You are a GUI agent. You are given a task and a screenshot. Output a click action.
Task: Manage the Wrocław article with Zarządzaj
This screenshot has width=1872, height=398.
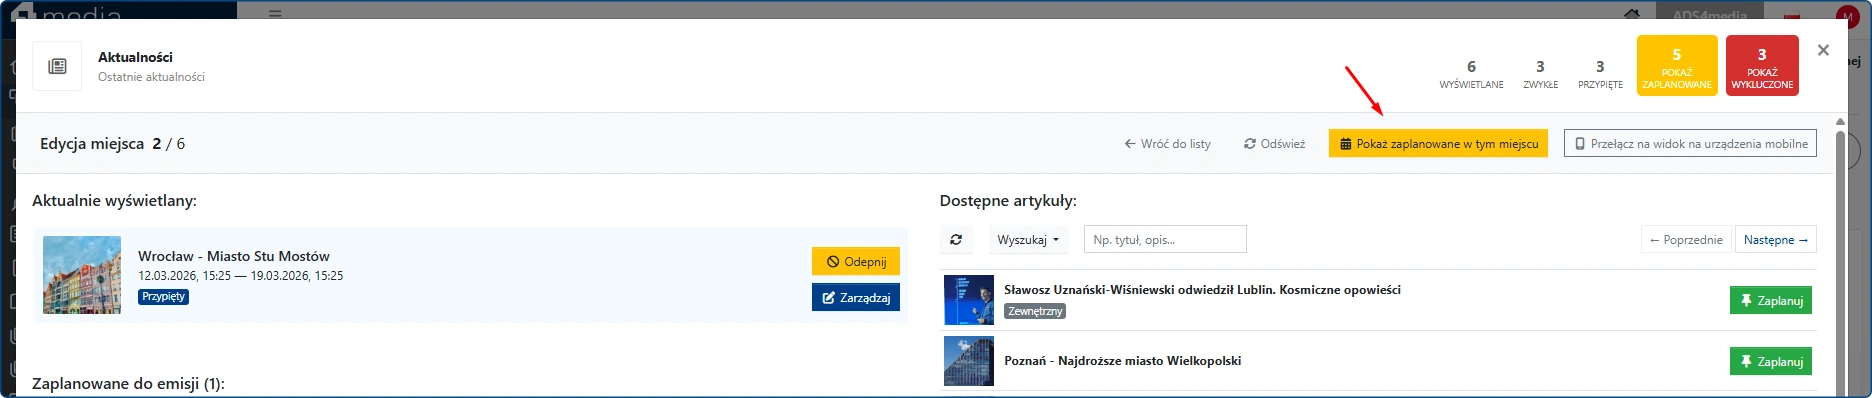pyautogui.click(x=856, y=298)
